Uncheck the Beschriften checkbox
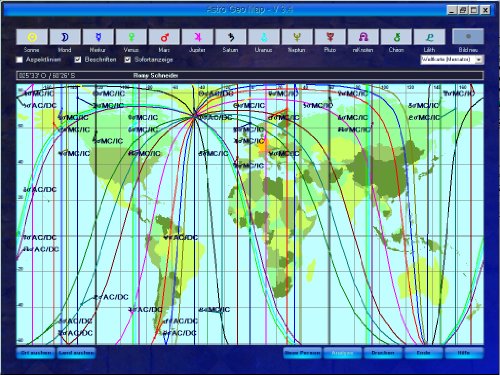 click(78, 60)
